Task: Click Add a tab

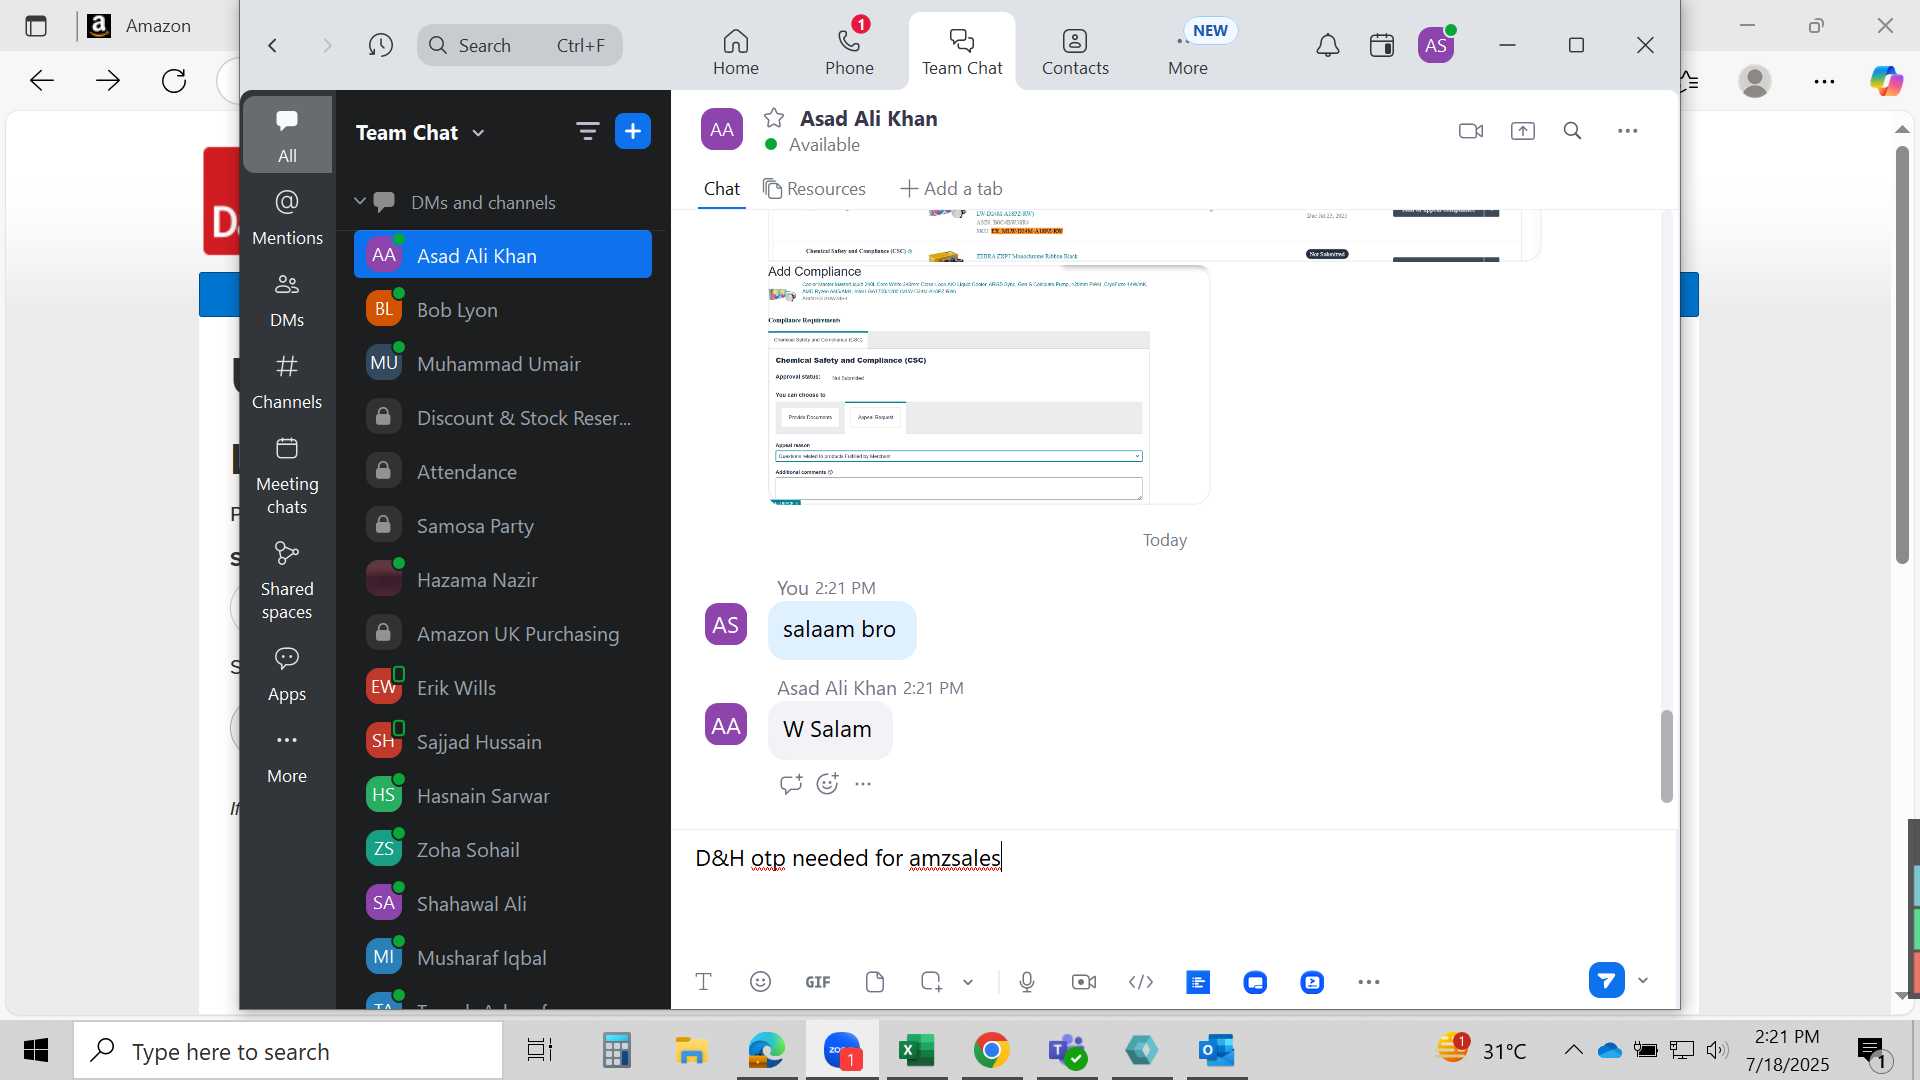Action: (x=951, y=189)
